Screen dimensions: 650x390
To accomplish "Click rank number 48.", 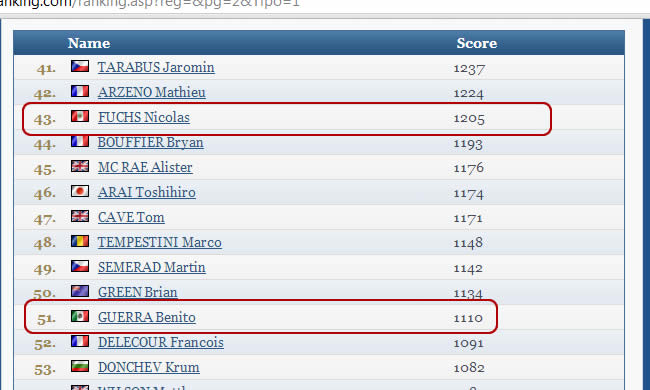I will point(45,243).
